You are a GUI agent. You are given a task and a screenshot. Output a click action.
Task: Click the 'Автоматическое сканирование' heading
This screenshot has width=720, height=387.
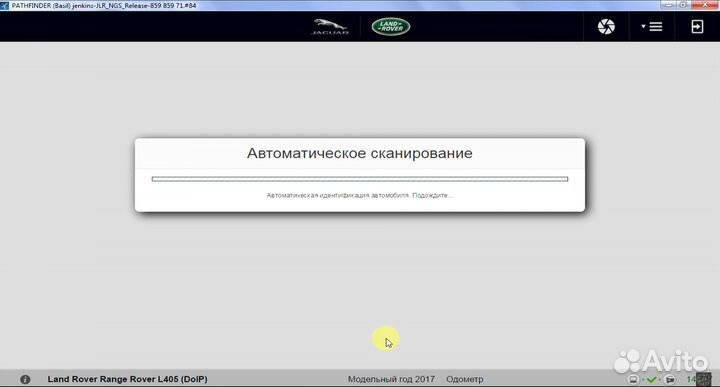pyautogui.click(x=360, y=153)
